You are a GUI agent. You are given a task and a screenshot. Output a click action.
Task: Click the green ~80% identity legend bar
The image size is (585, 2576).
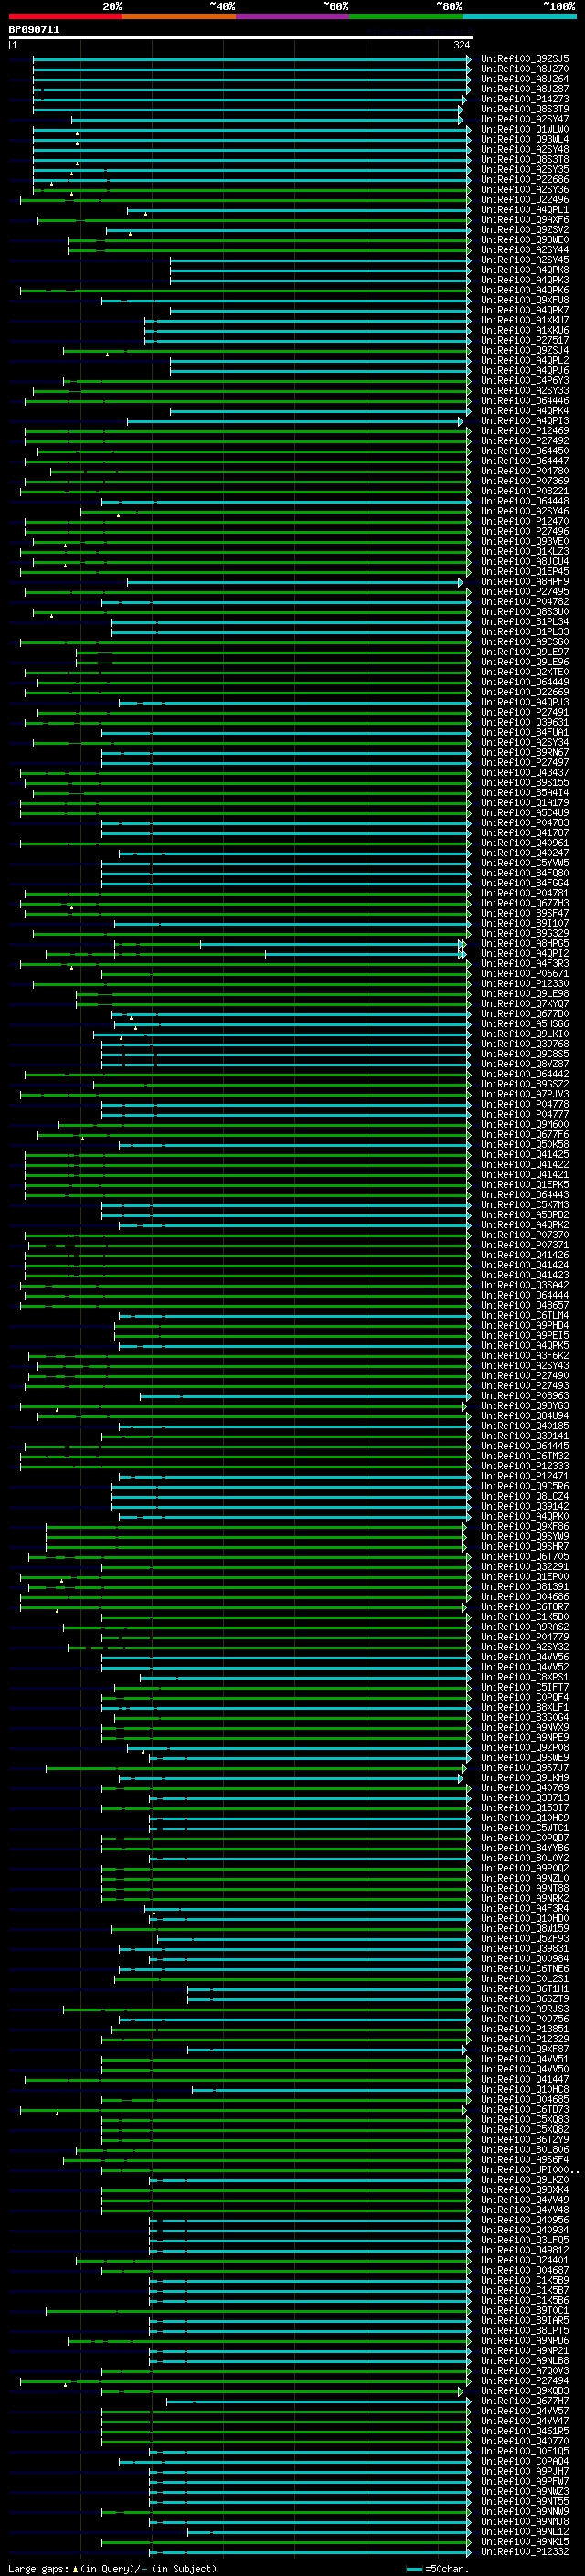(x=406, y=17)
